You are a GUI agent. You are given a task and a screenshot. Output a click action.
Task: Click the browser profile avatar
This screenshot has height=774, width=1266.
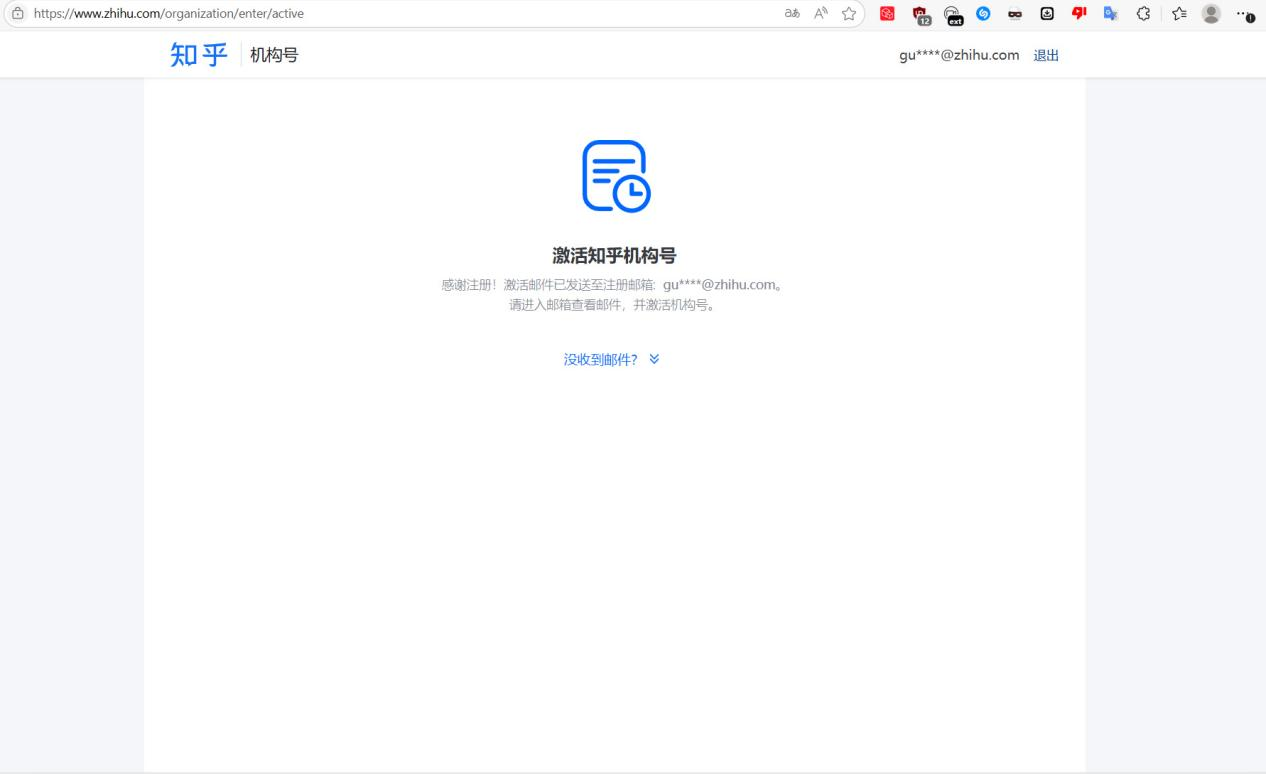(1212, 14)
